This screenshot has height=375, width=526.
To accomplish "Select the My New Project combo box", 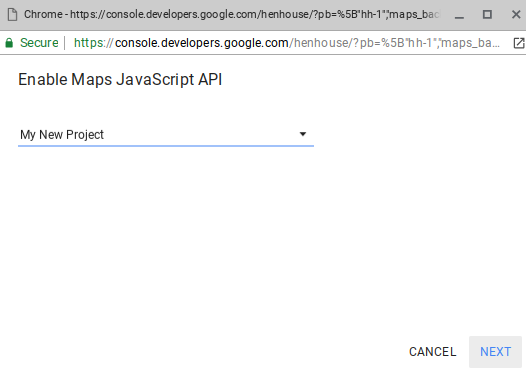I will pyautogui.click(x=166, y=135).
